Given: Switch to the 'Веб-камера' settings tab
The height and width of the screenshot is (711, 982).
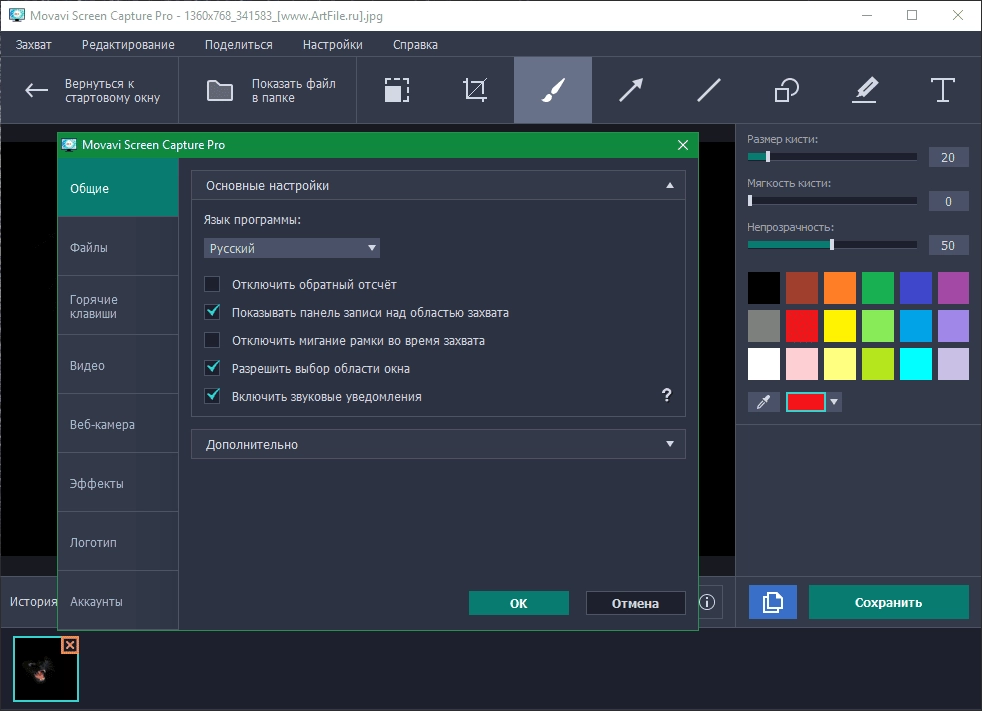Looking at the screenshot, I should point(118,424).
